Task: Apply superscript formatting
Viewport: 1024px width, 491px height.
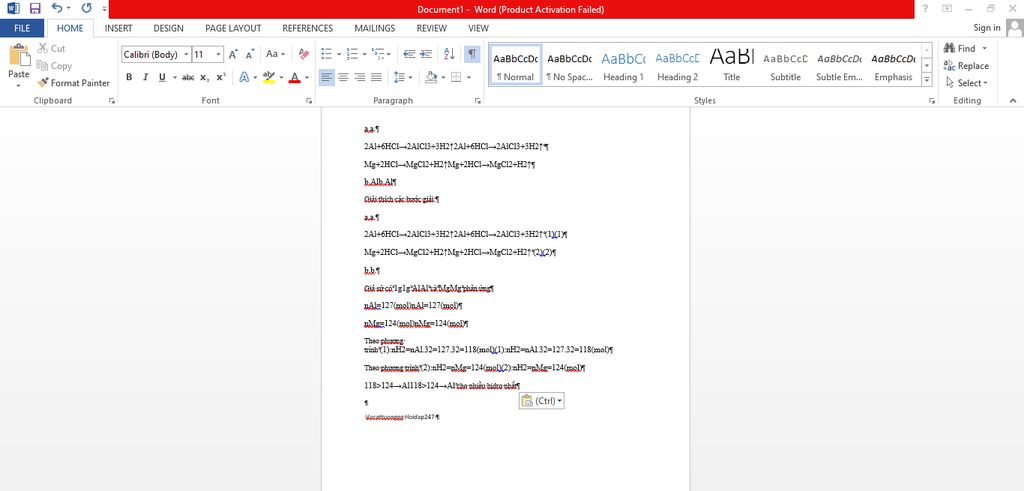Action: pos(221,77)
